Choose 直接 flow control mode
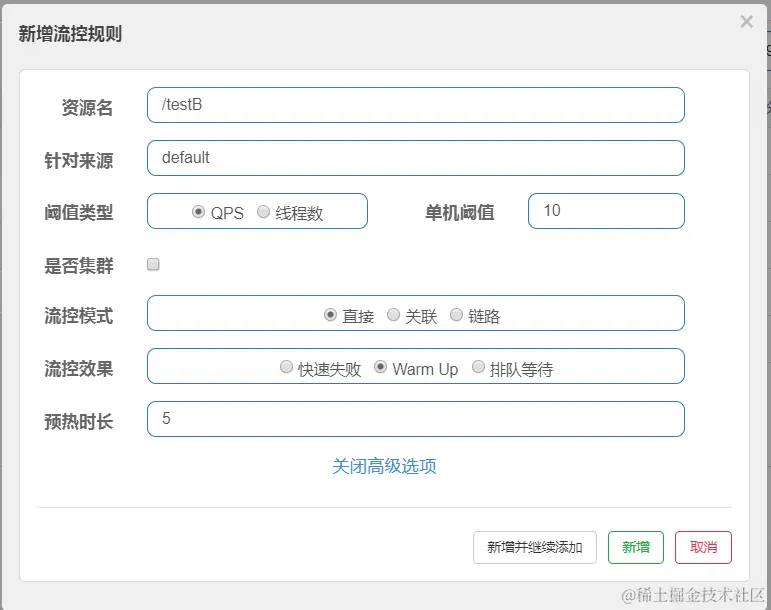This screenshot has height=610, width=771. coord(330,315)
